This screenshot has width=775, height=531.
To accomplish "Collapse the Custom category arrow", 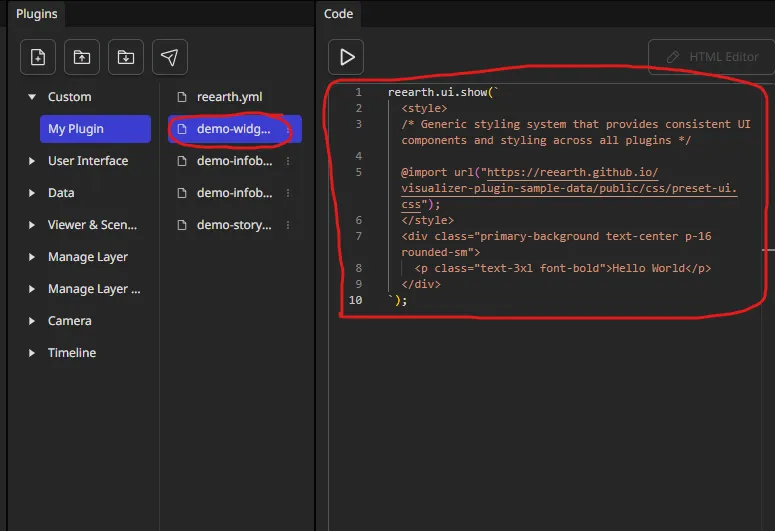I will (32, 97).
